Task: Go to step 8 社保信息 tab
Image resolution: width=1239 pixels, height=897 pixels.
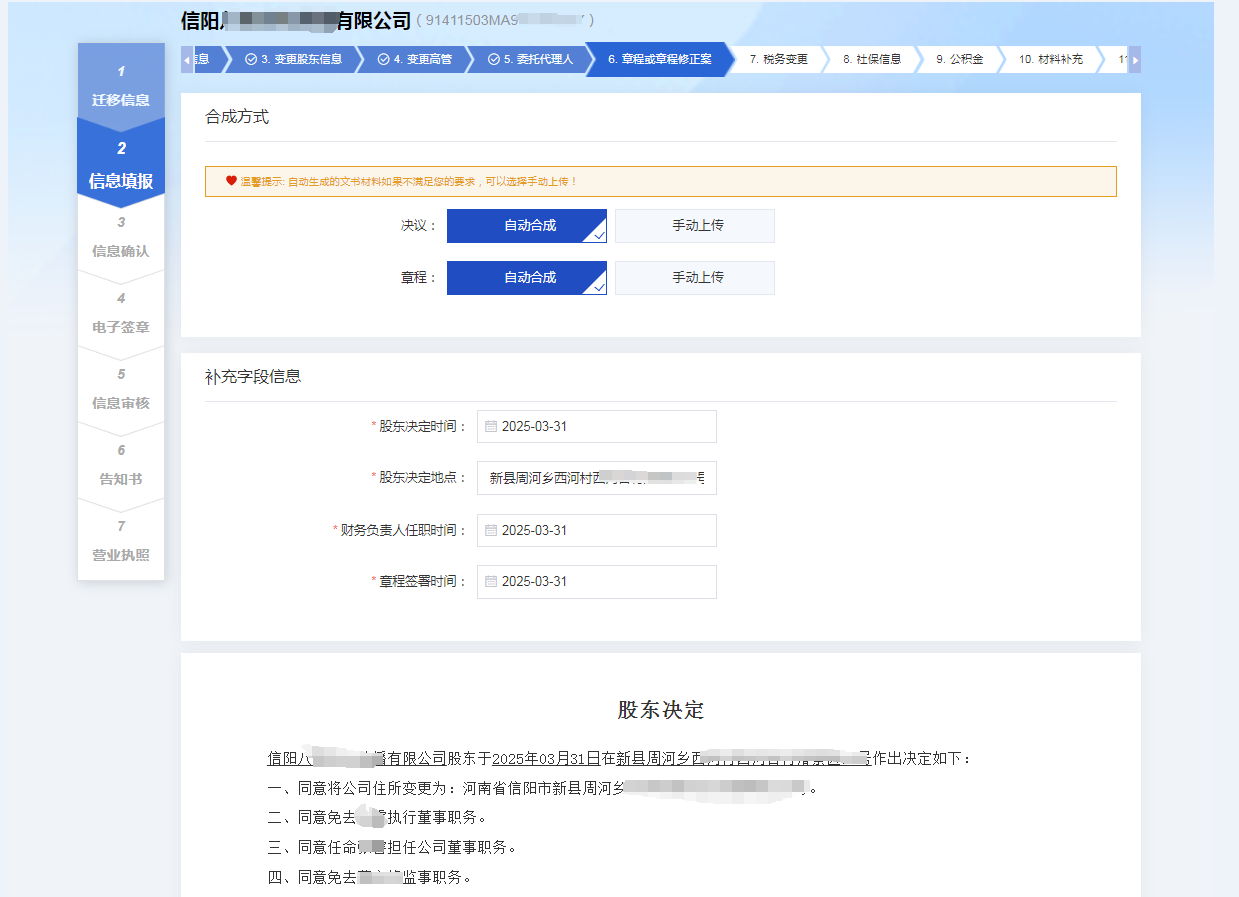Action: pos(871,59)
